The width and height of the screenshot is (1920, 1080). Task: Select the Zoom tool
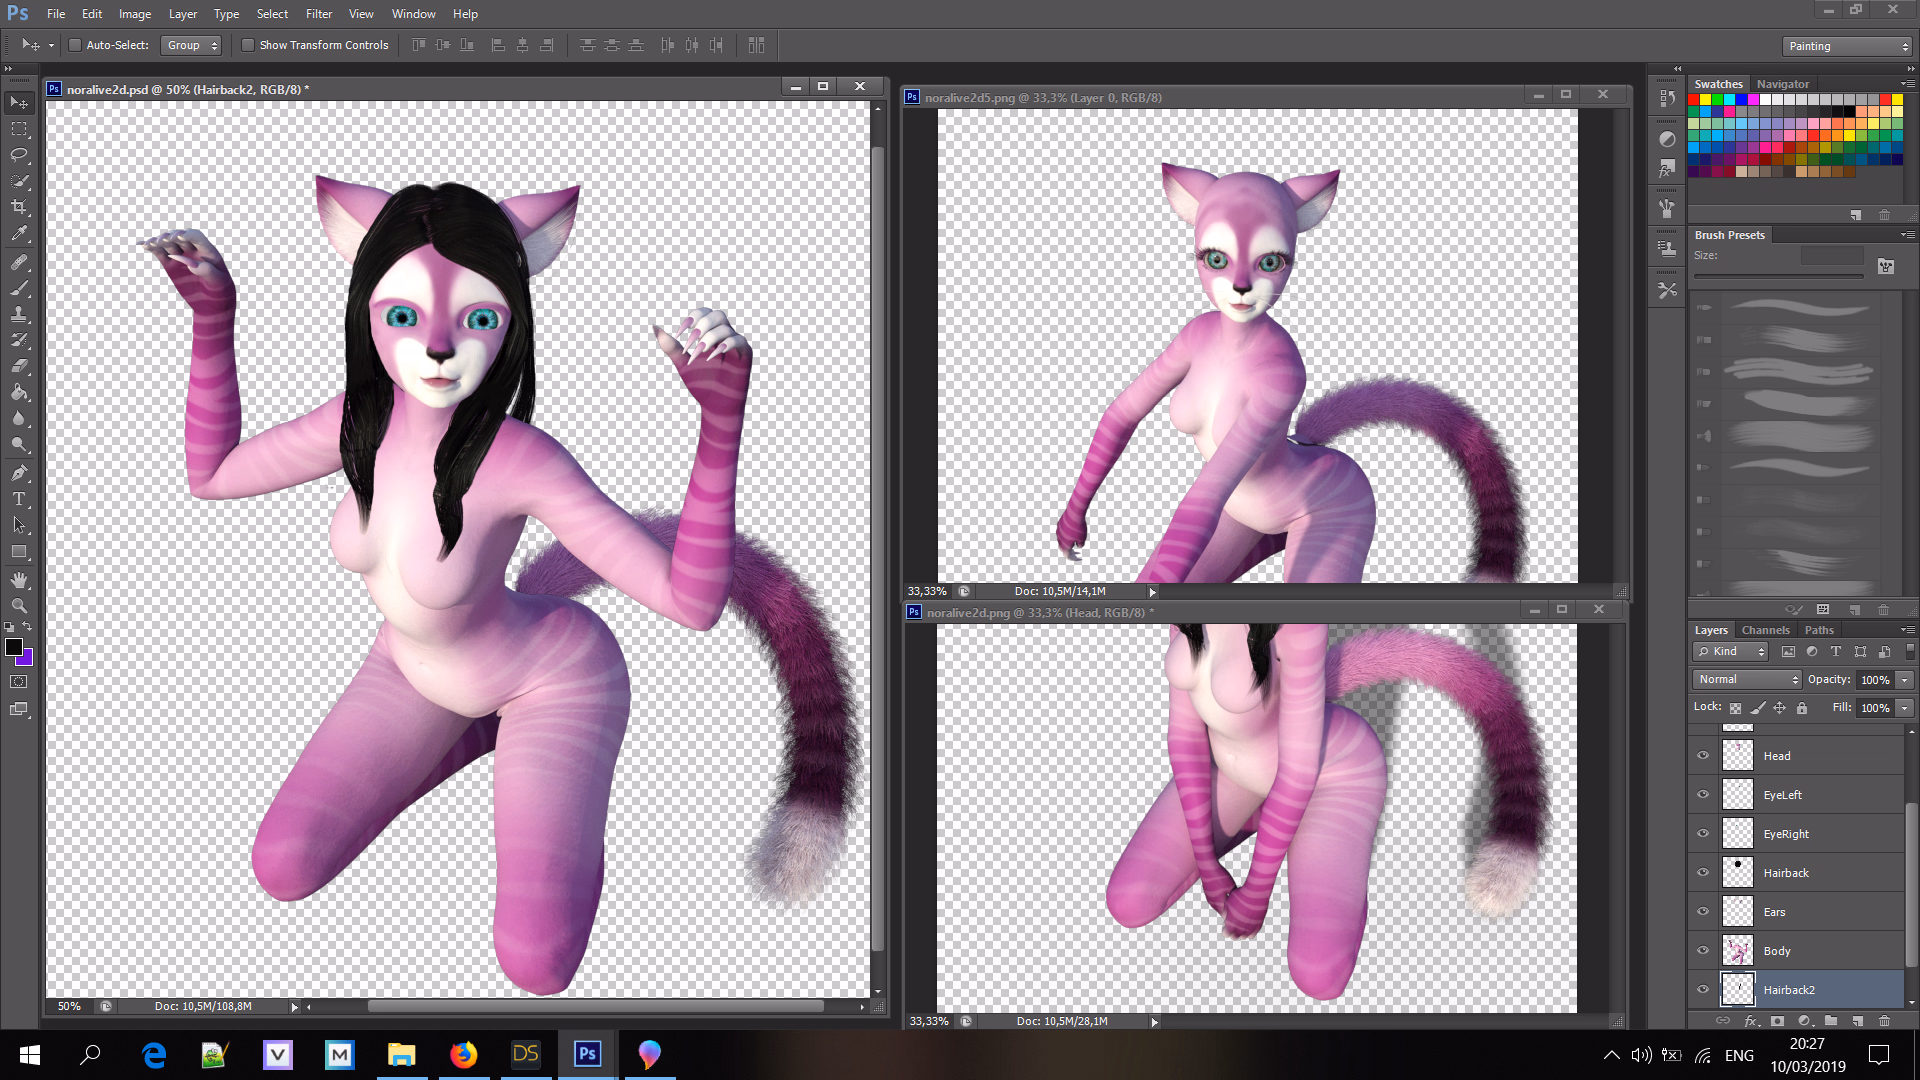click(19, 606)
